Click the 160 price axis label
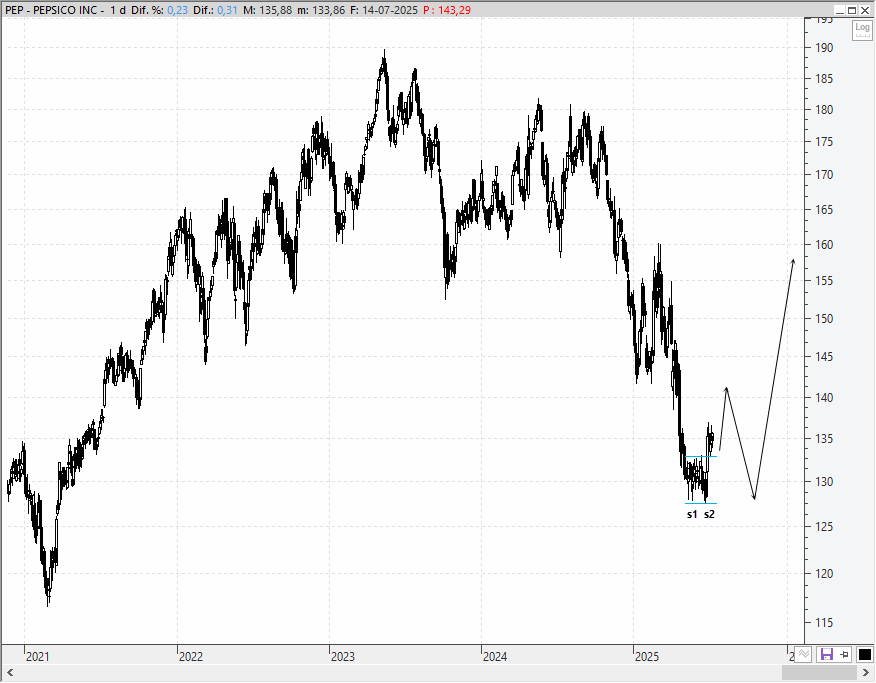This screenshot has width=876, height=683. tap(824, 245)
